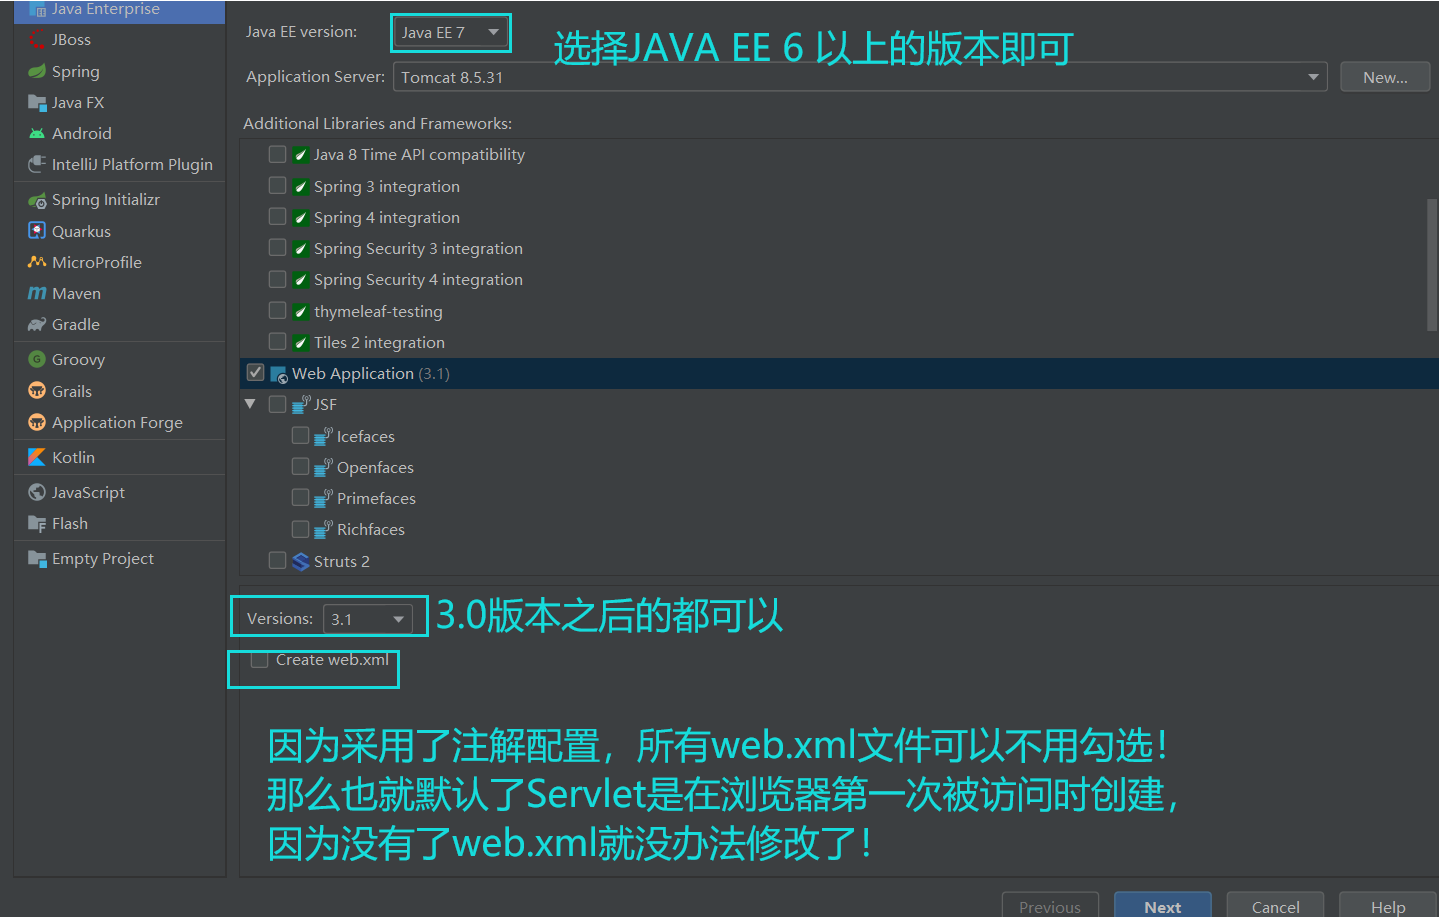This screenshot has width=1439, height=917.
Task: Click the Spring leaf icon in sidebar
Action: [x=37, y=71]
